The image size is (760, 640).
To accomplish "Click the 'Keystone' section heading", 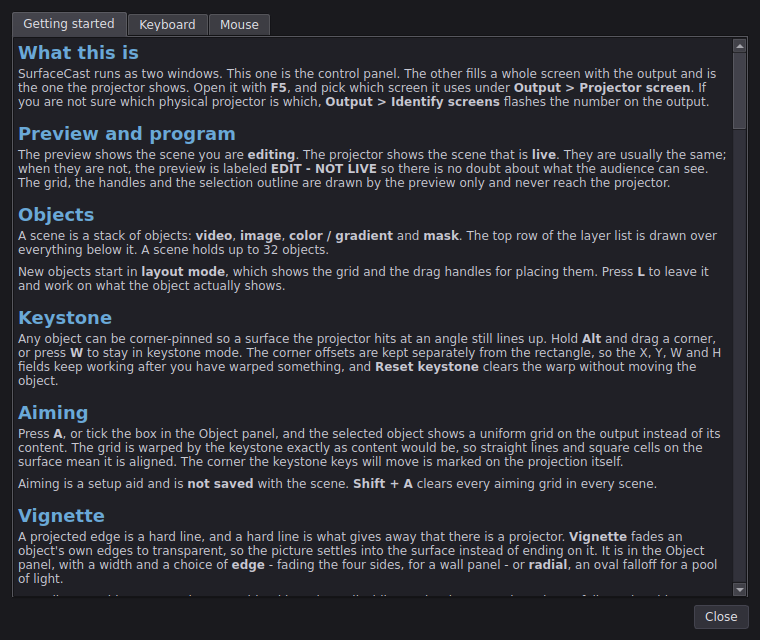I will 65,318.
